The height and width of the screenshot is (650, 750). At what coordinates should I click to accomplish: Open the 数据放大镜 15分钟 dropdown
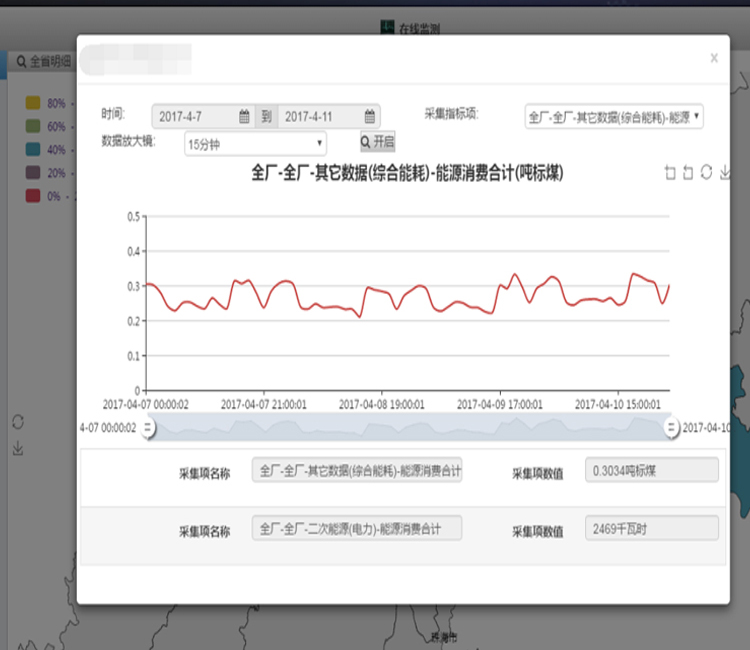point(255,143)
